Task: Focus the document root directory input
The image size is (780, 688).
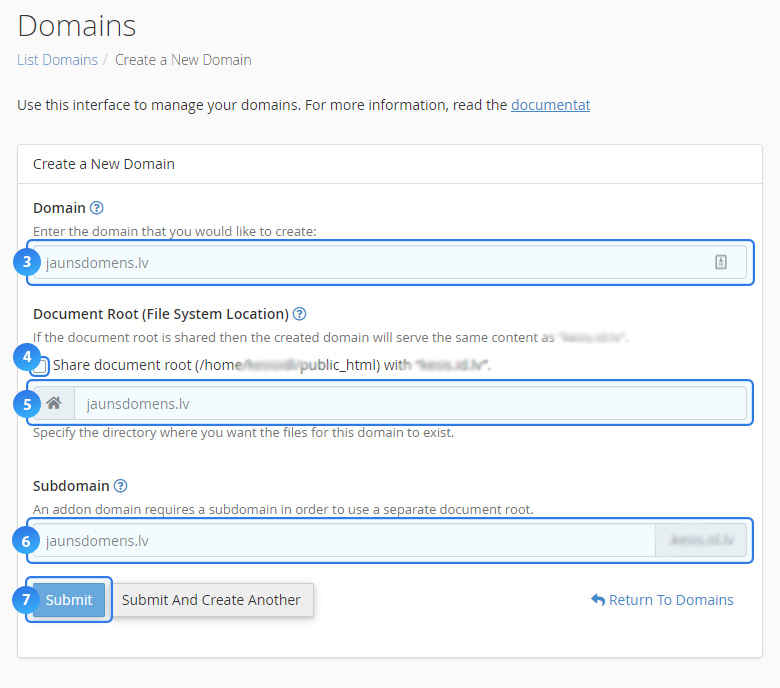Action: (x=410, y=403)
